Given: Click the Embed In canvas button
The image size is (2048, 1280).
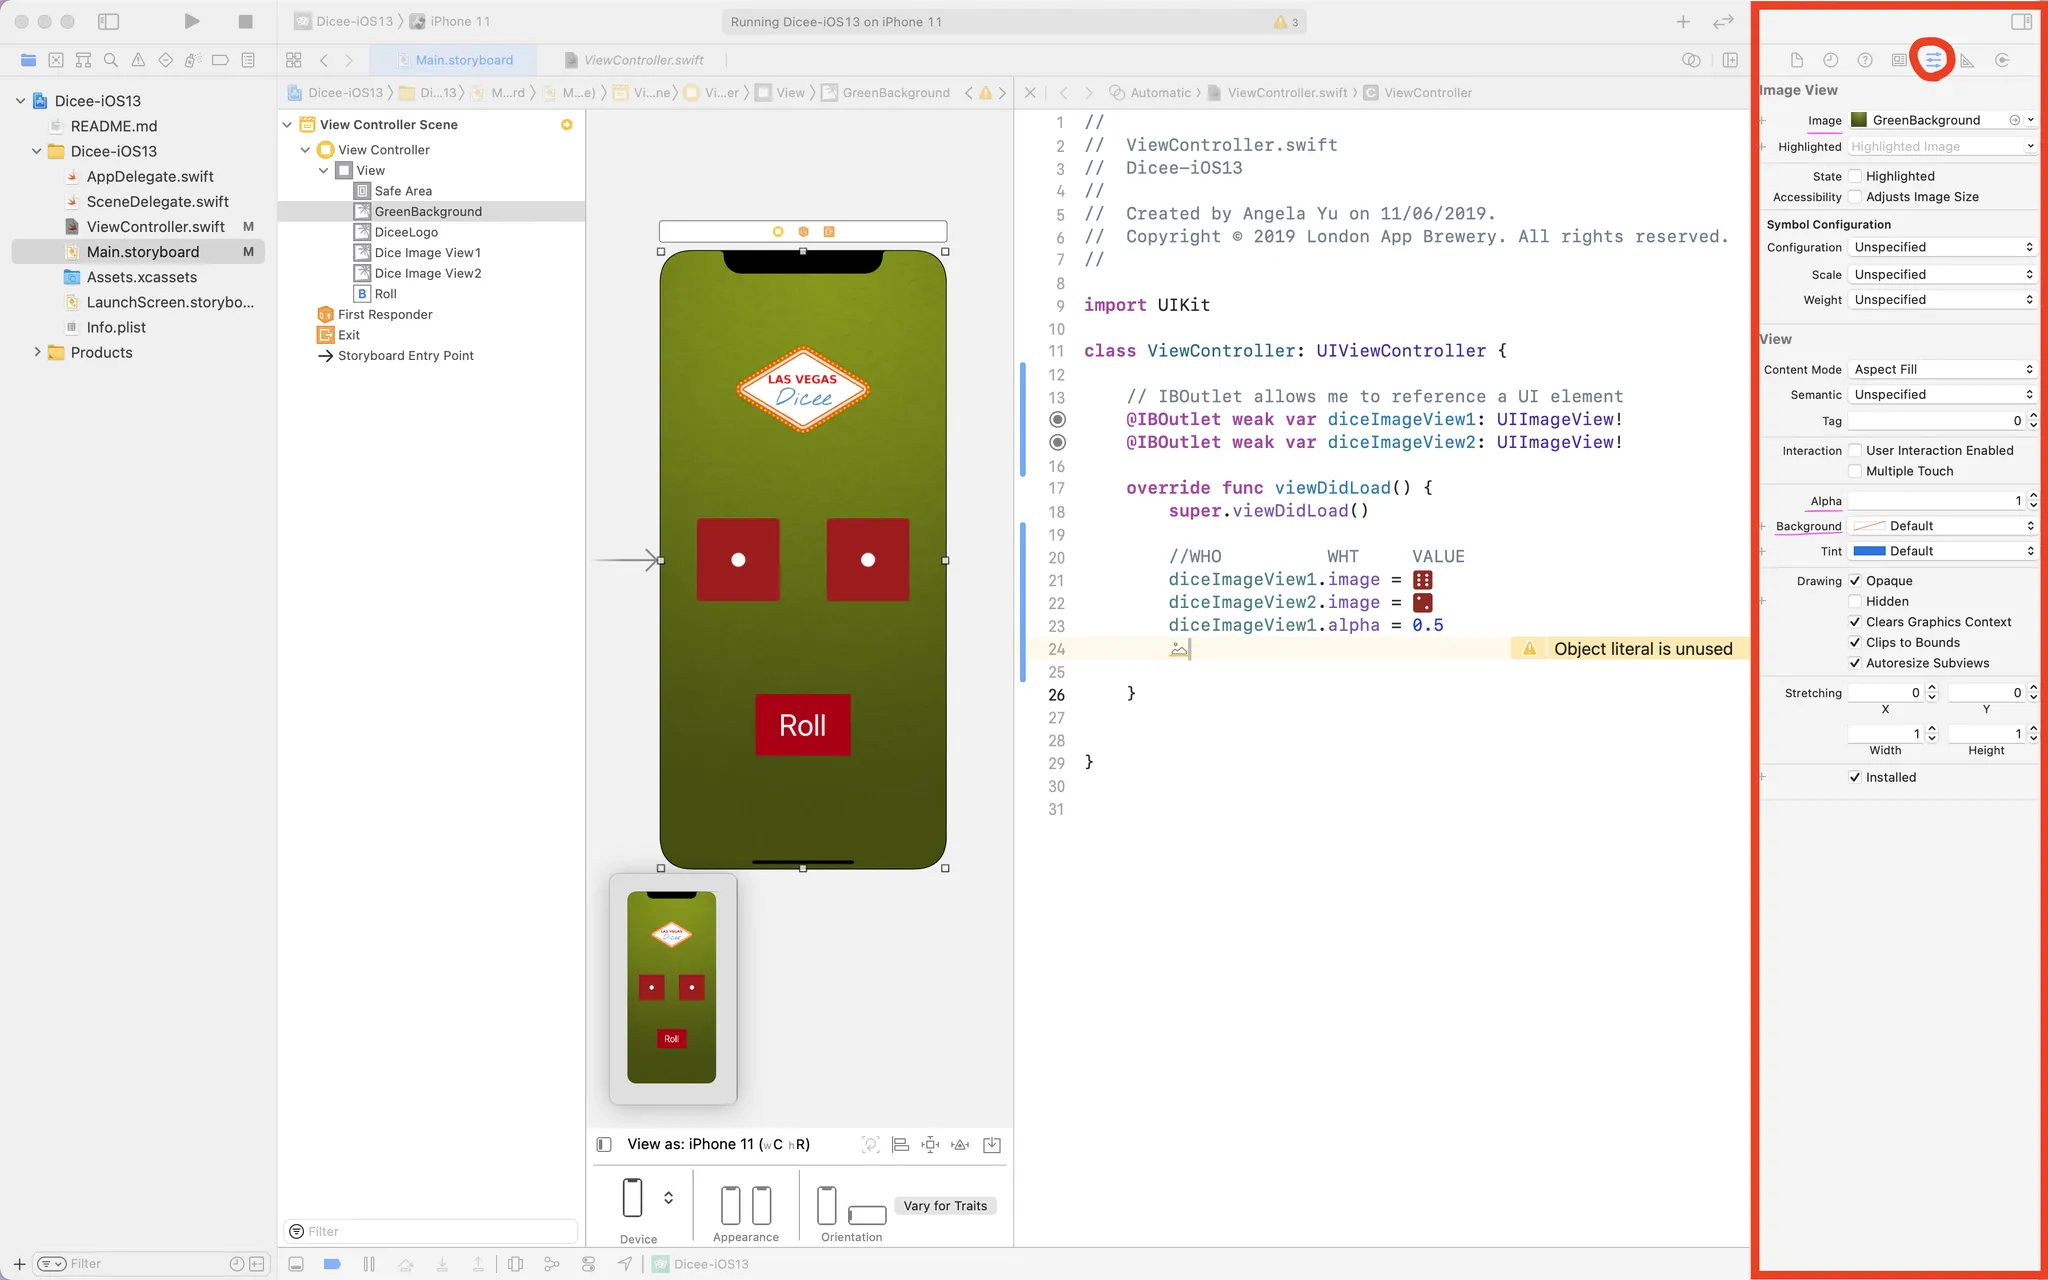Looking at the screenshot, I should (x=992, y=1145).
